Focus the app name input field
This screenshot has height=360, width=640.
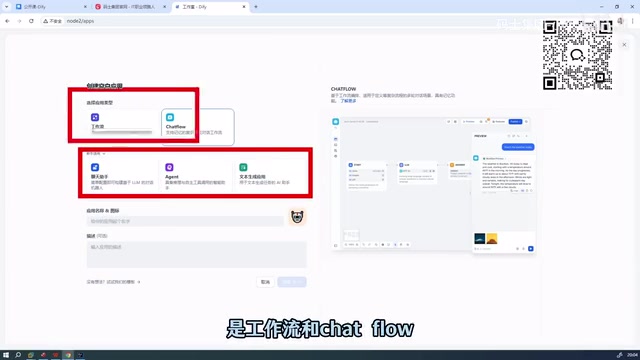(x=185, y=221)
